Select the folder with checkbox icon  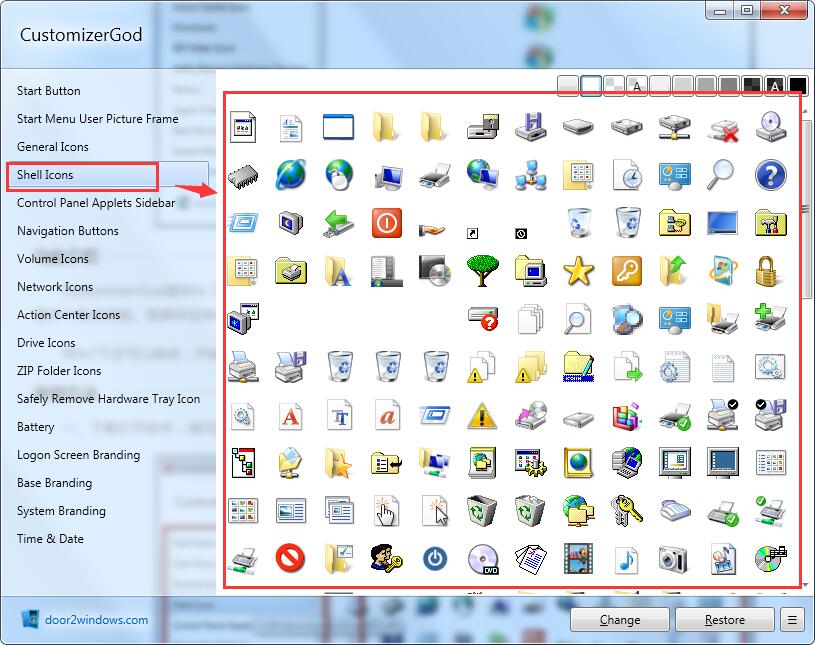point(338,558)
